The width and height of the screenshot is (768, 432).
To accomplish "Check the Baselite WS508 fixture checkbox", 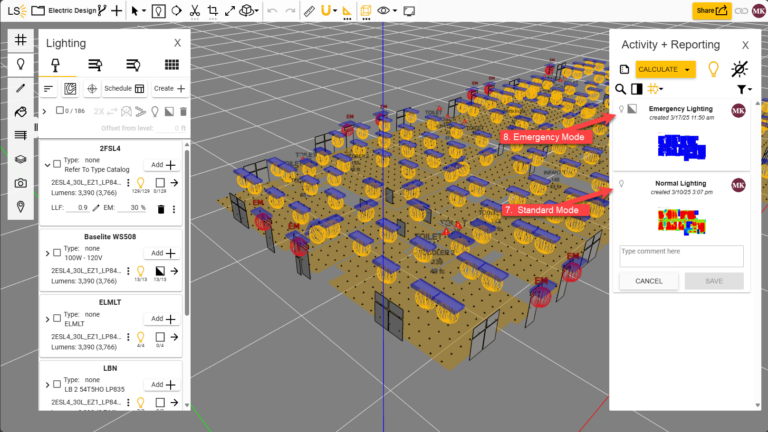I will tap(57, 253).
